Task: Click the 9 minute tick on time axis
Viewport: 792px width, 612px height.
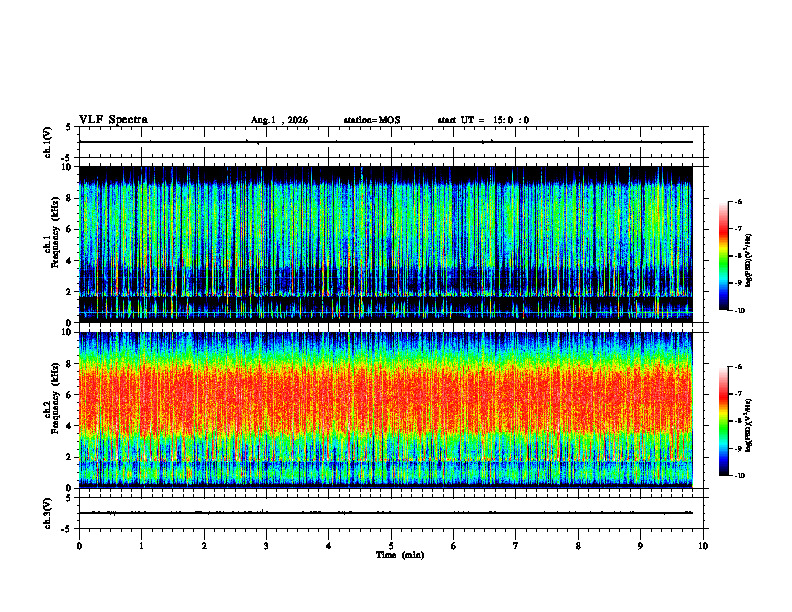Action: coord(640,546)
